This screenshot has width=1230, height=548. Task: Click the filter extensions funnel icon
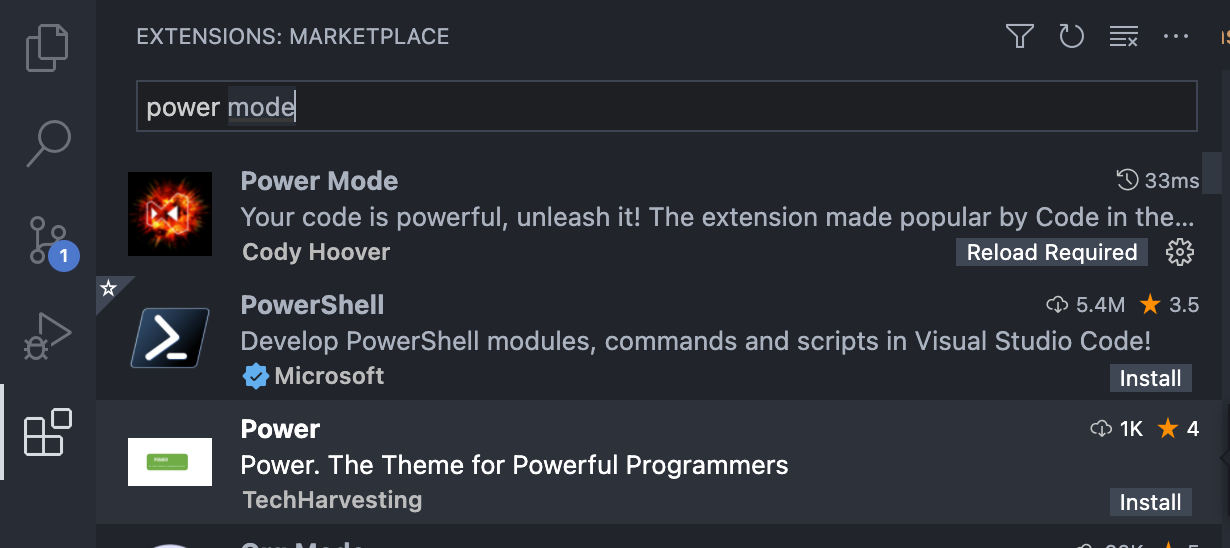click(1019, 37)
